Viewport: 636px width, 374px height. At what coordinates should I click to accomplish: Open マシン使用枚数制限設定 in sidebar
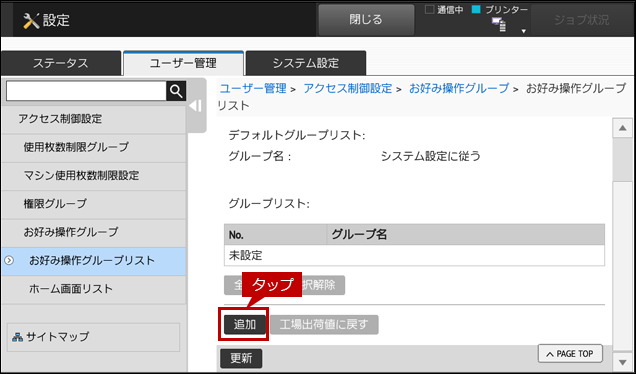[93, 176]
